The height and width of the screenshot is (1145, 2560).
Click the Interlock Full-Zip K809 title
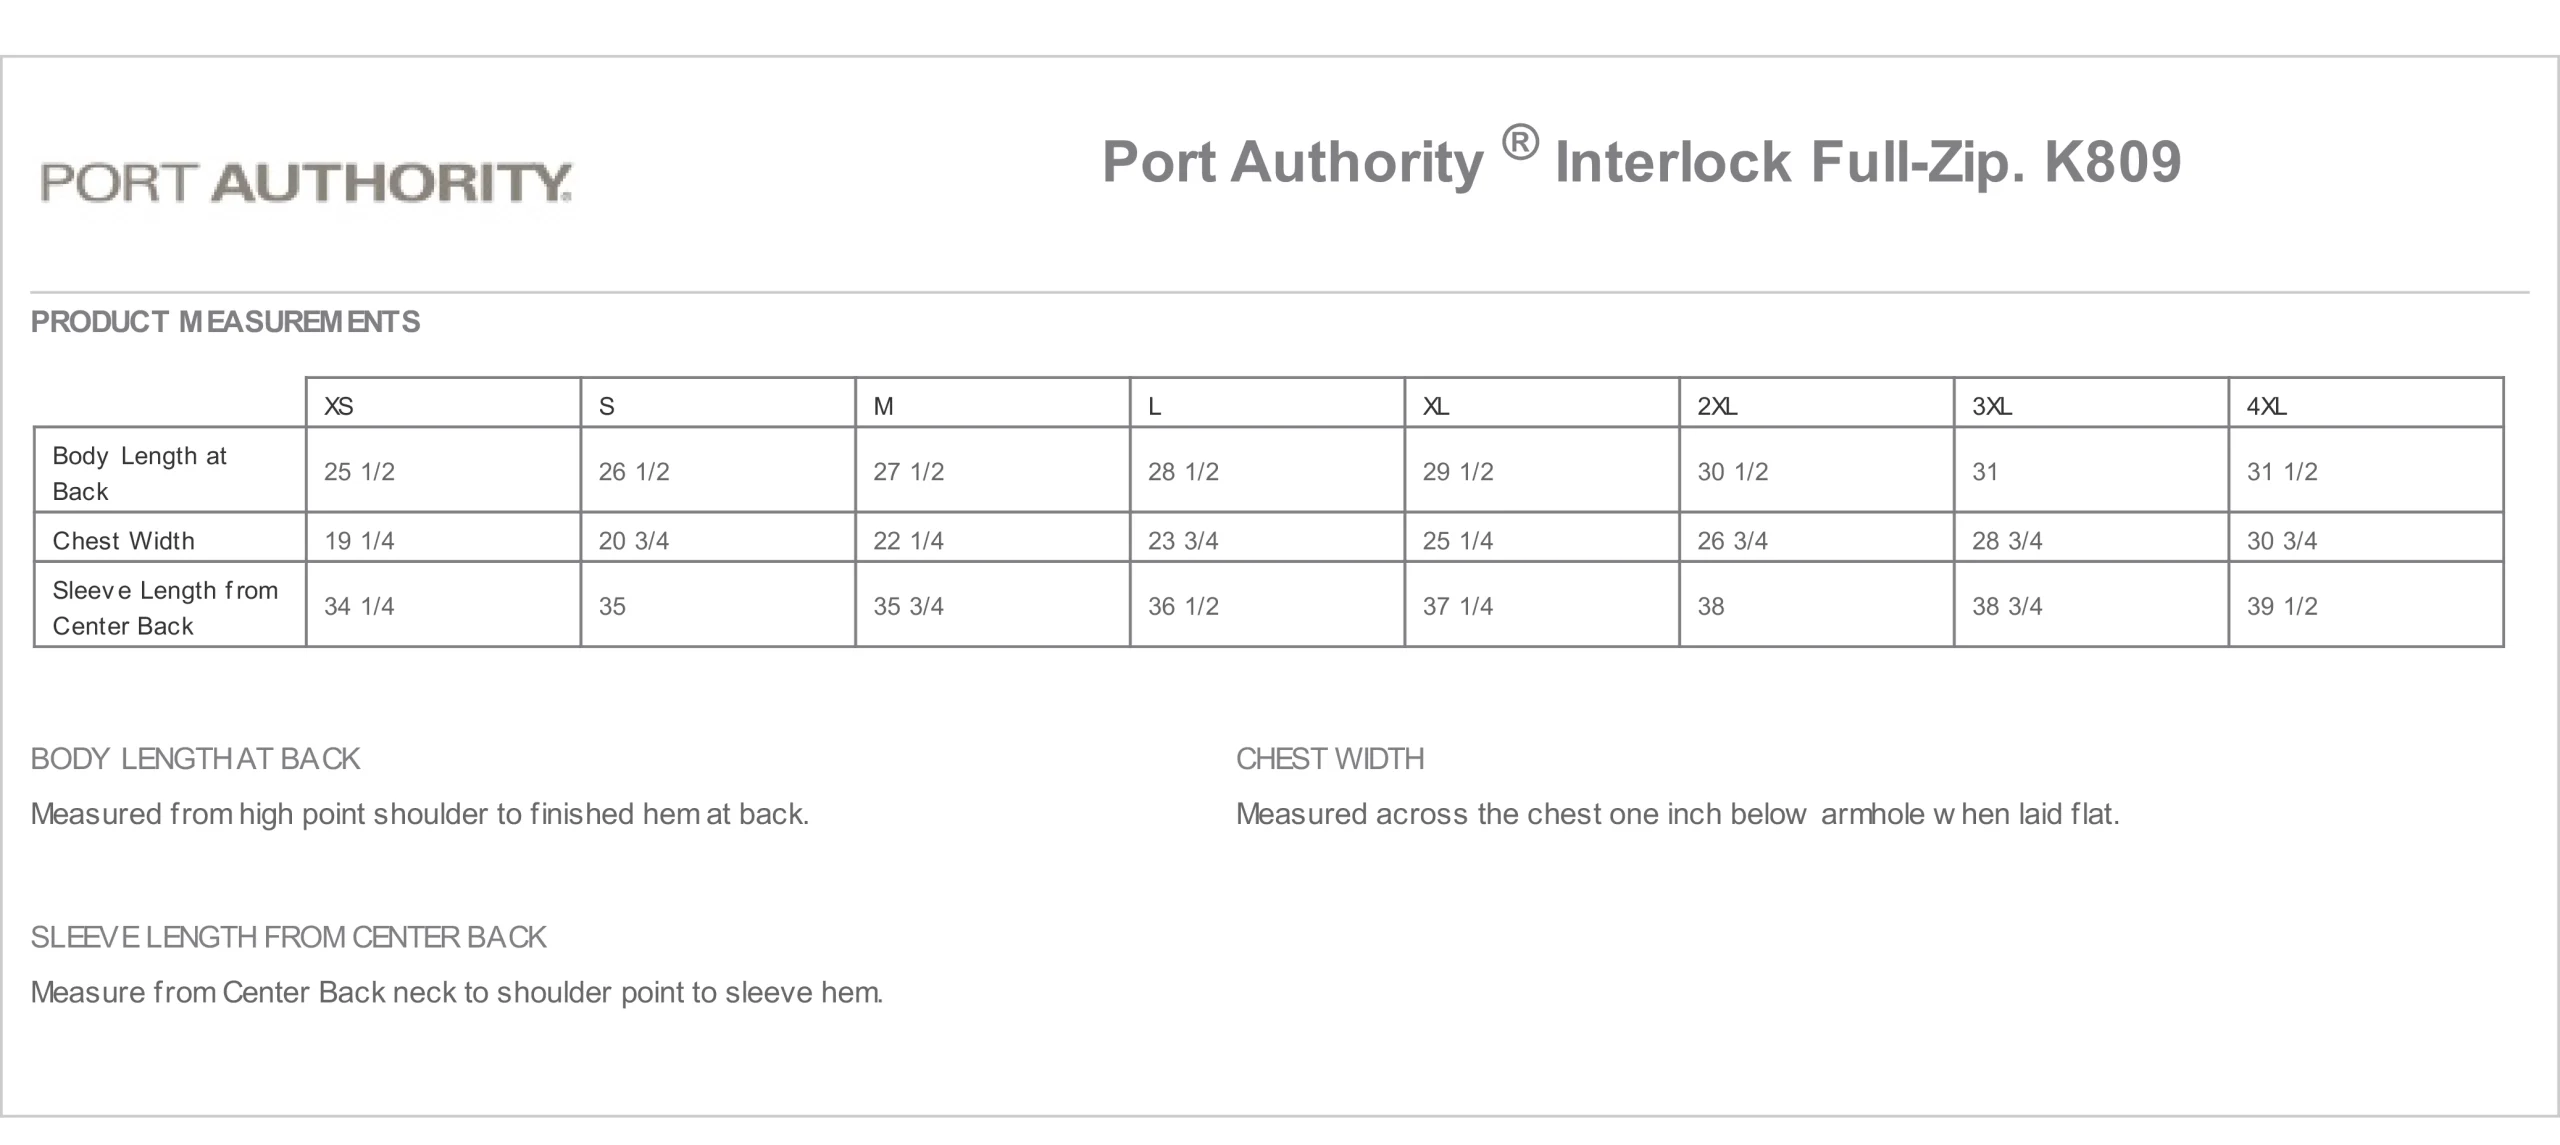[x=1641, y=161]
